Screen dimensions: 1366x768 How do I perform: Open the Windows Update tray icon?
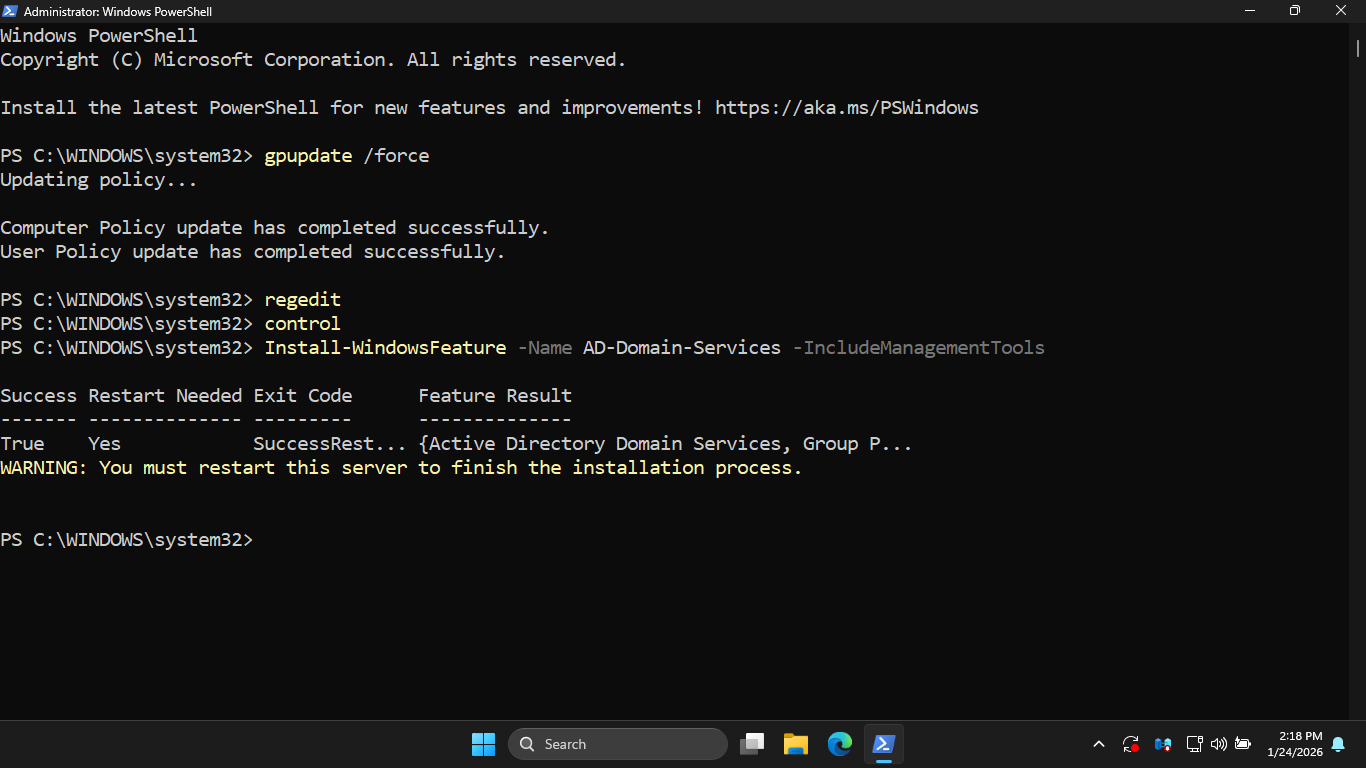1131,744
